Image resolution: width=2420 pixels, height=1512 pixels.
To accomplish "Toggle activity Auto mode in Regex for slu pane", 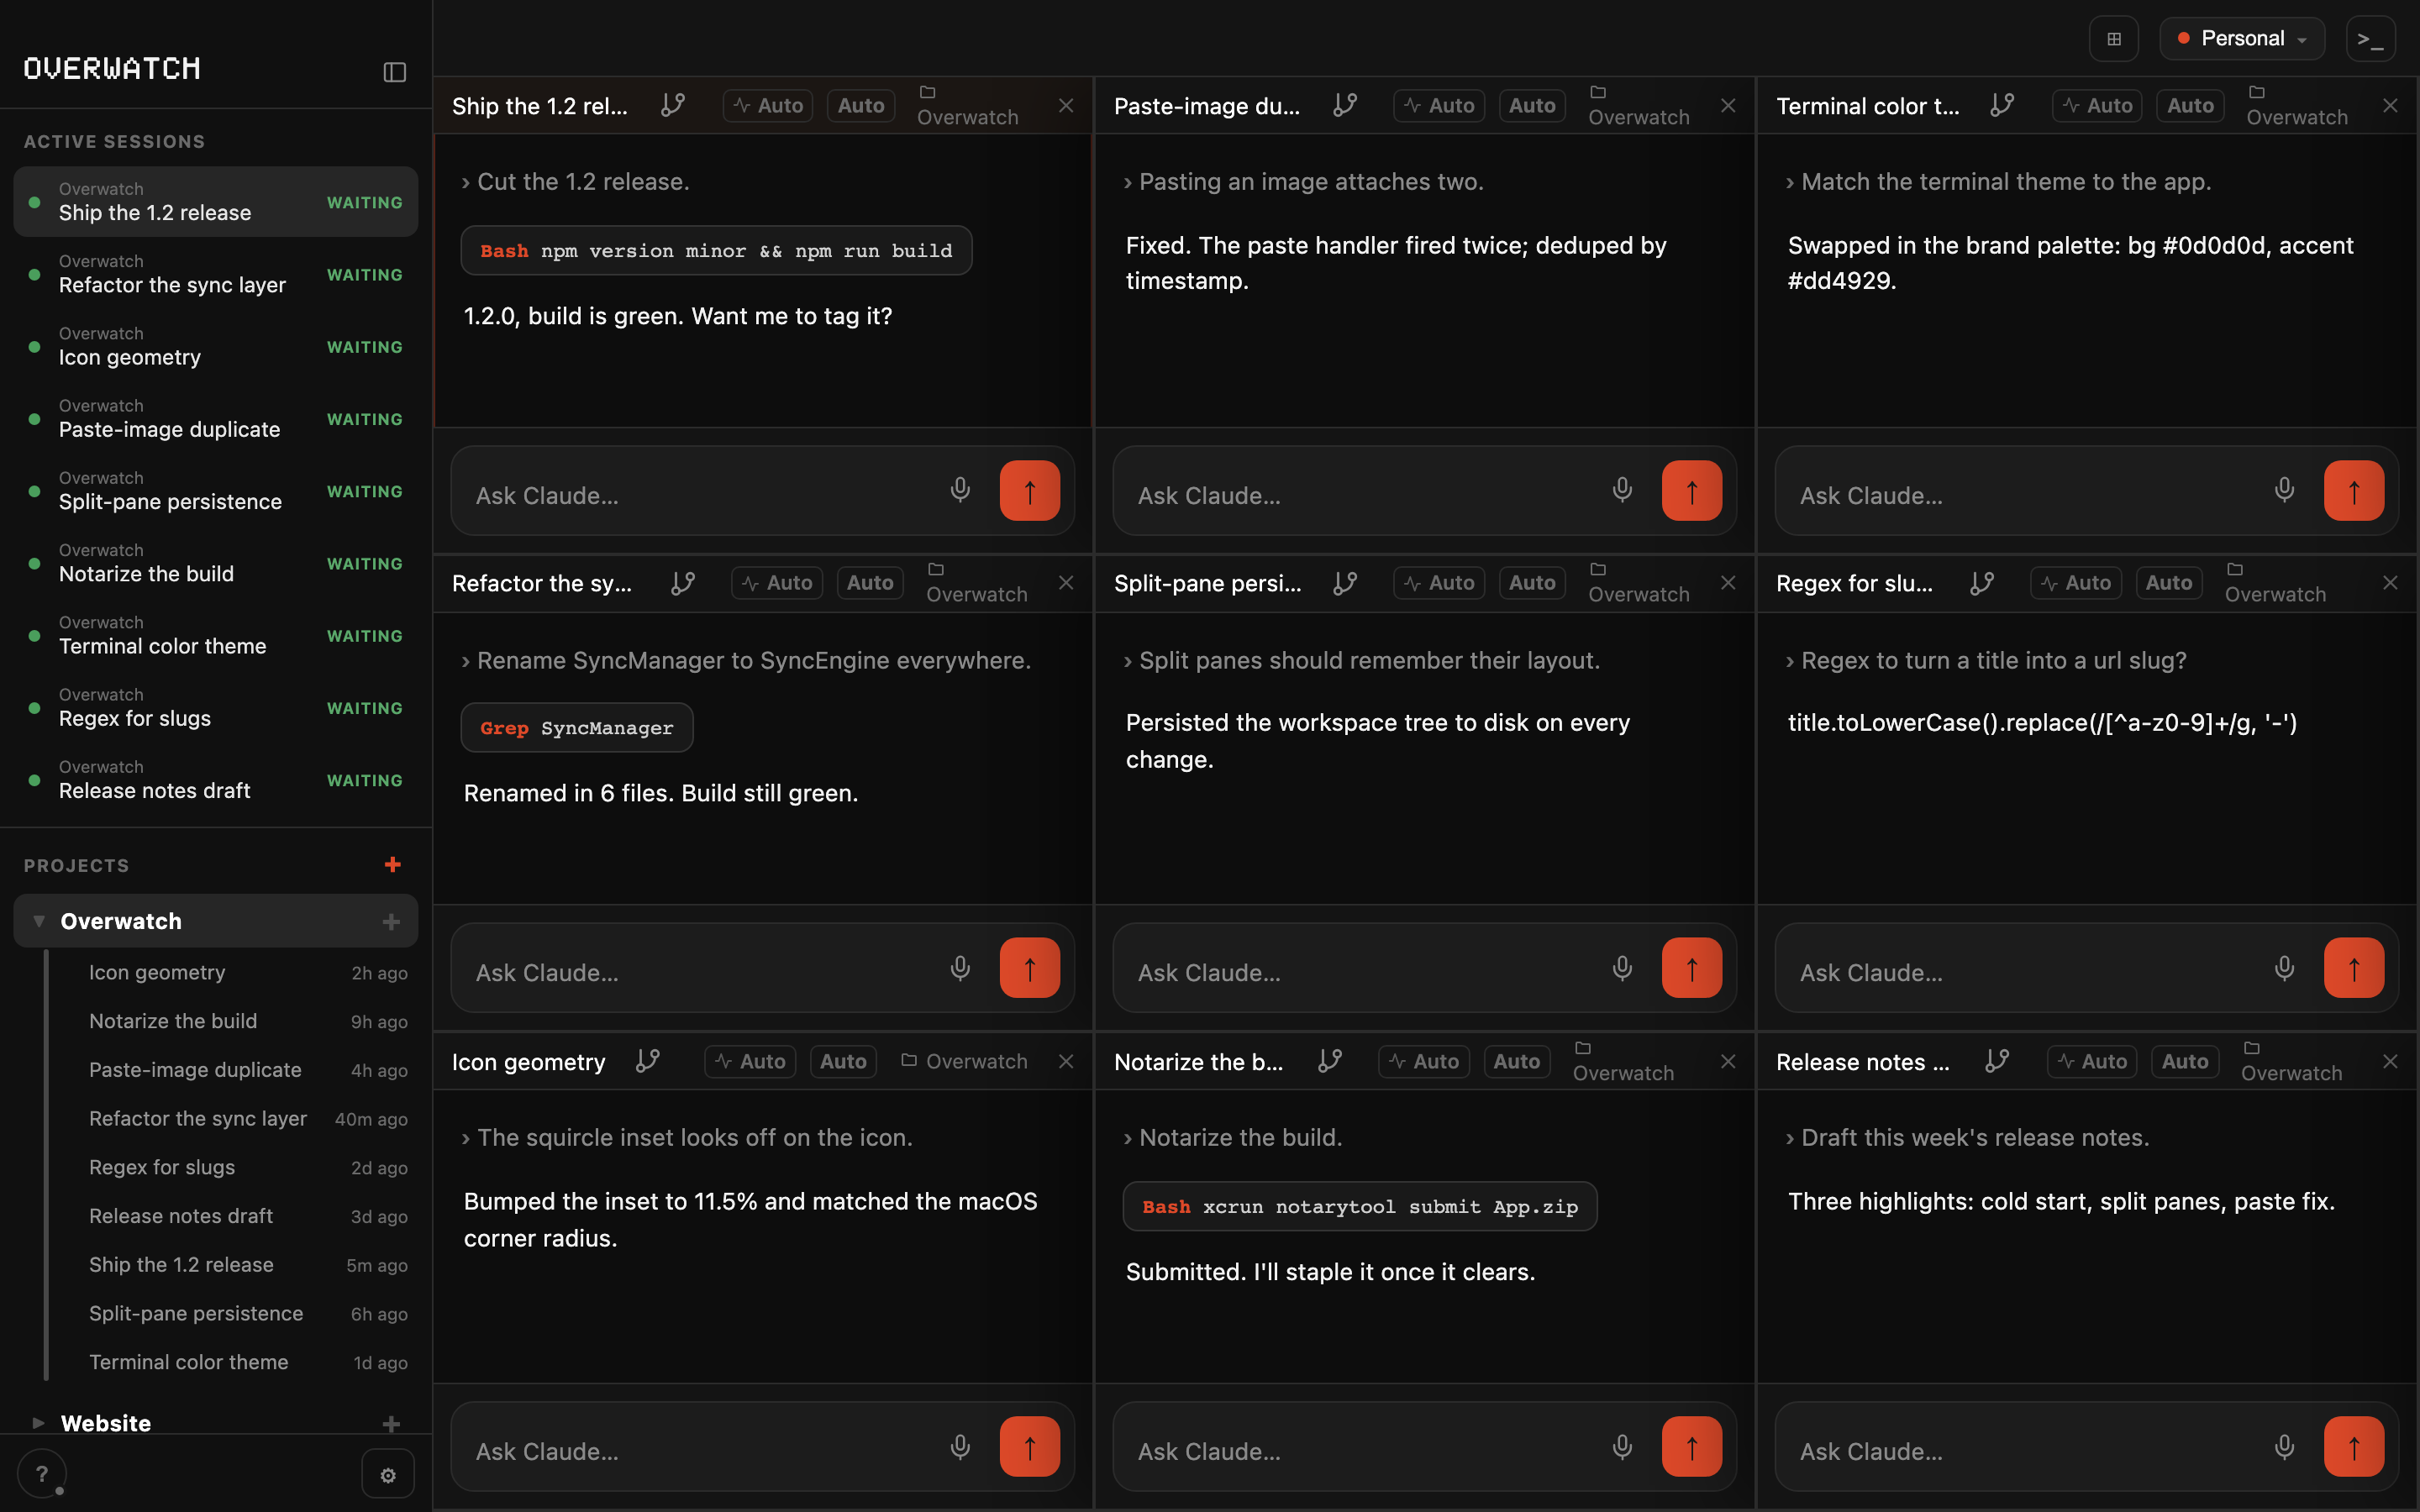I will 2076,583.
